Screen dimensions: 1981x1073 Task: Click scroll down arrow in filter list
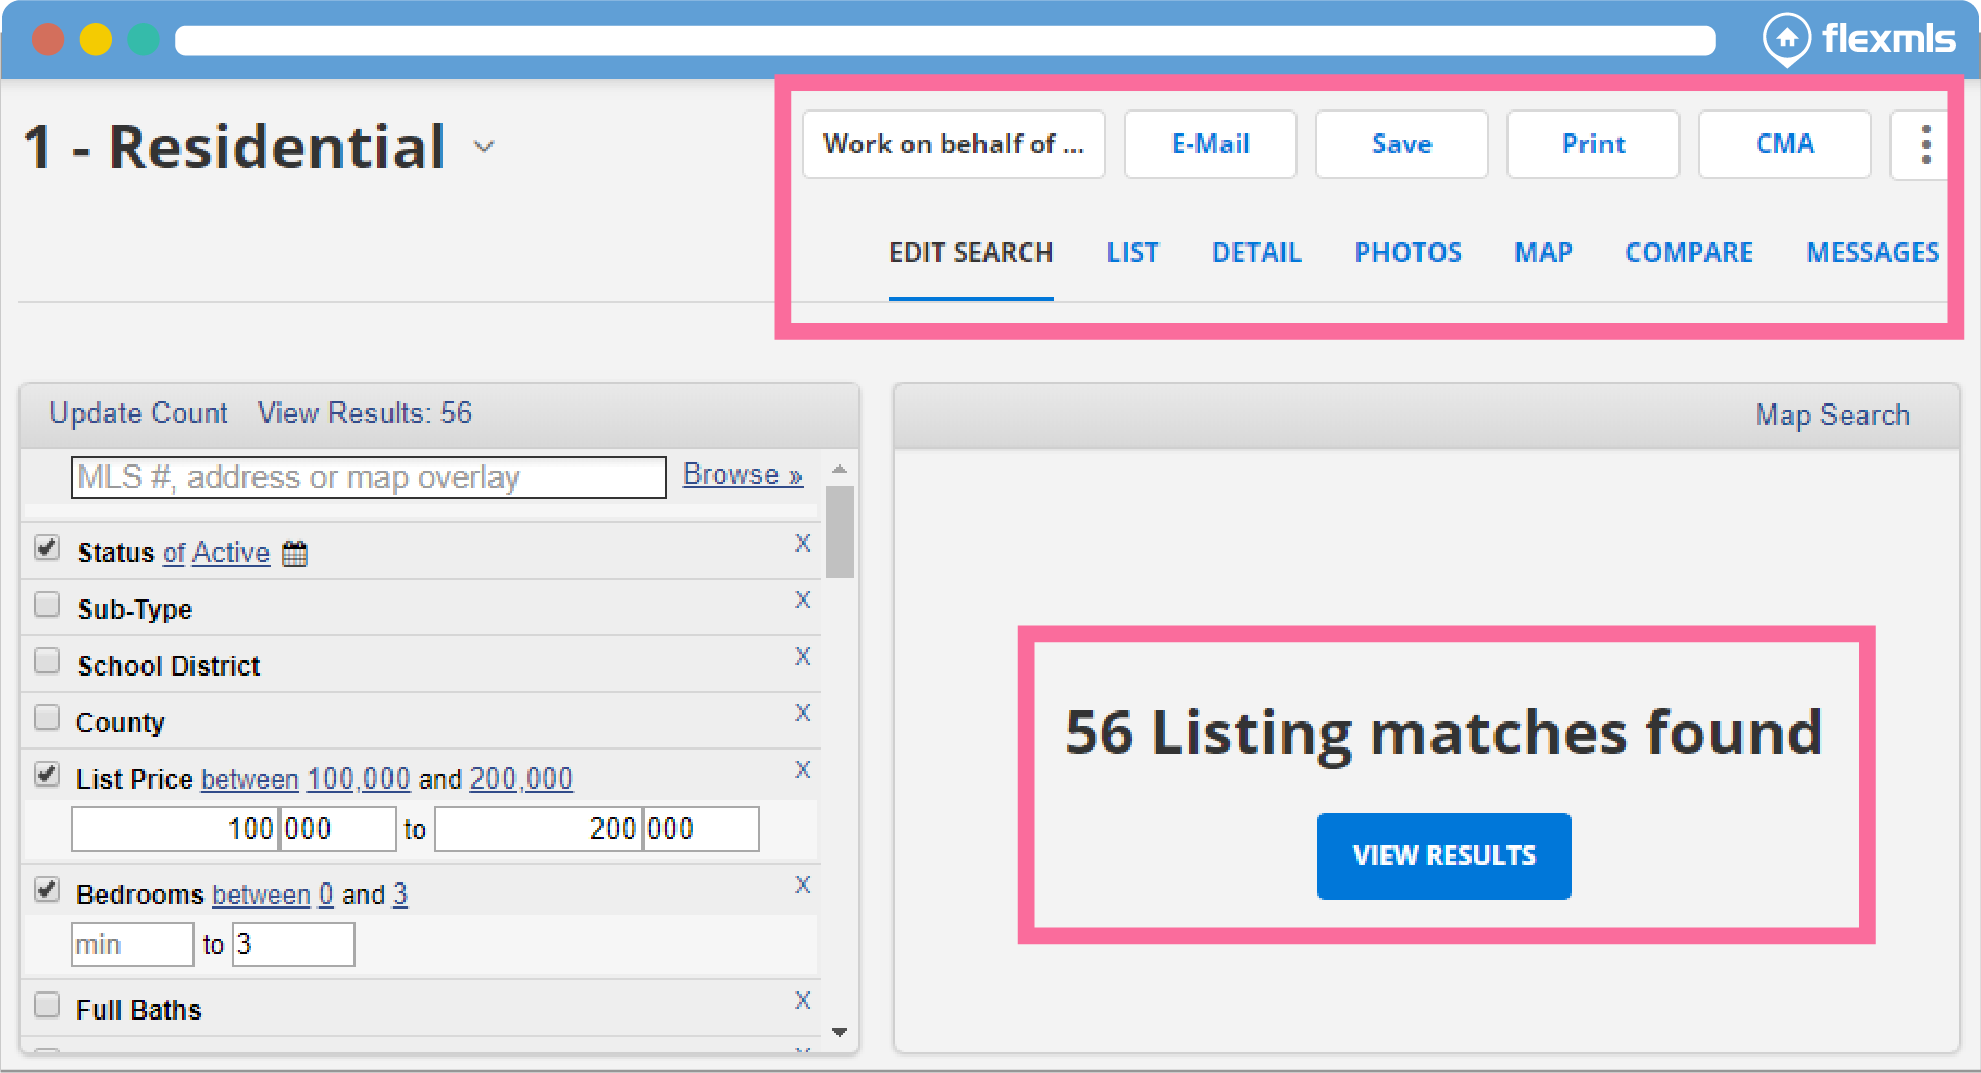(840, 1032)
